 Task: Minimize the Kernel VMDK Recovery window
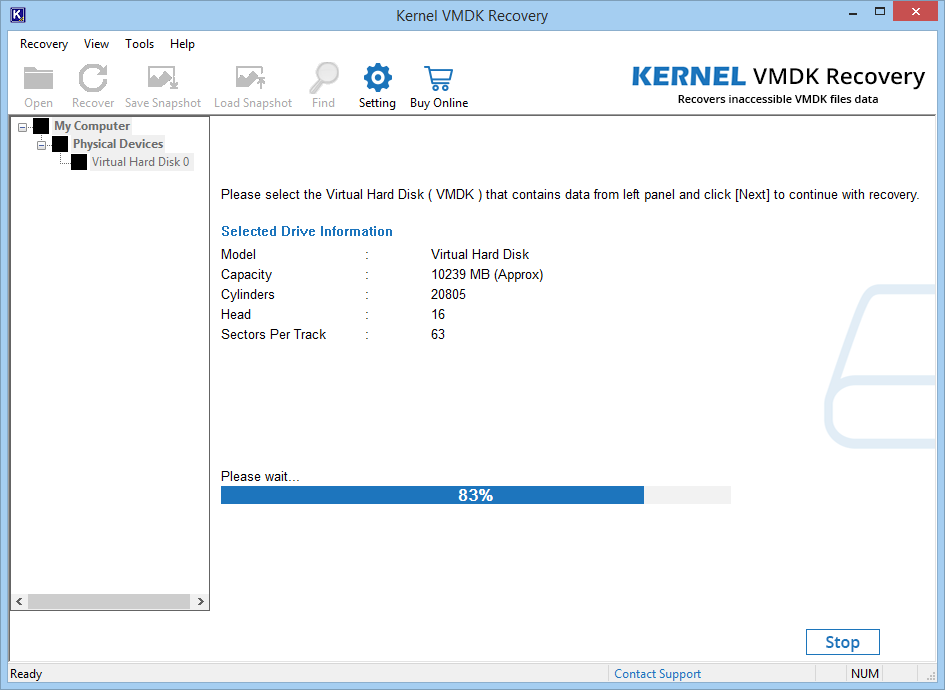click(853, 13)
